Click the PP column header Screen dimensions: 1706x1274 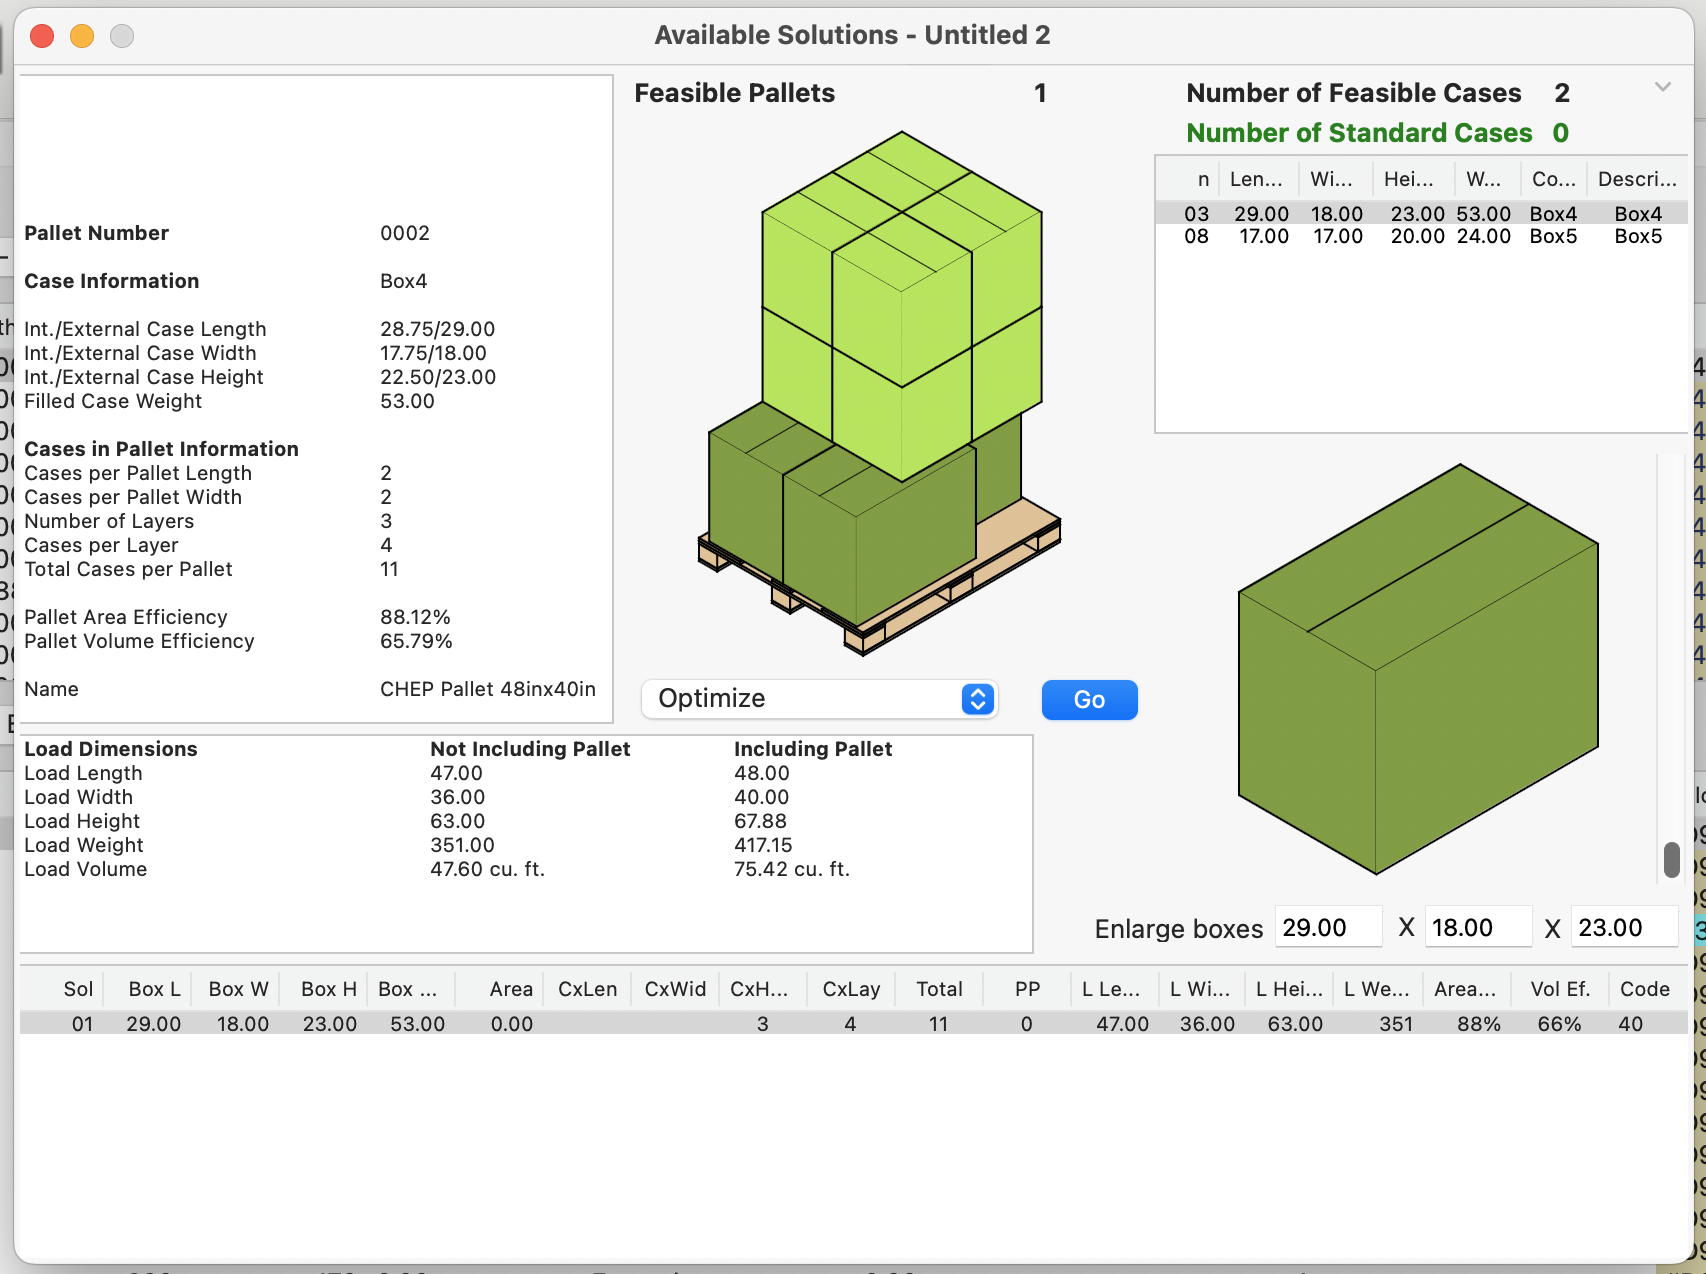[1027, 989]
